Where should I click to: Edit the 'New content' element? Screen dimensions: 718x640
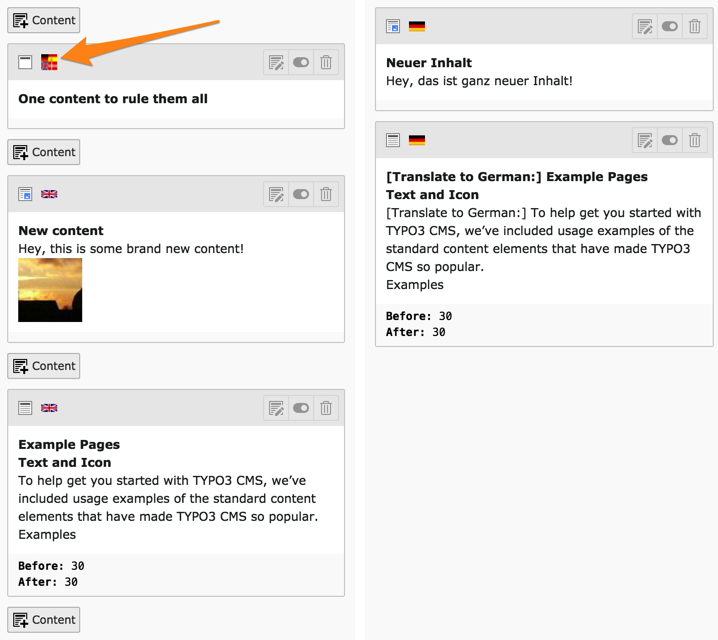276,194
